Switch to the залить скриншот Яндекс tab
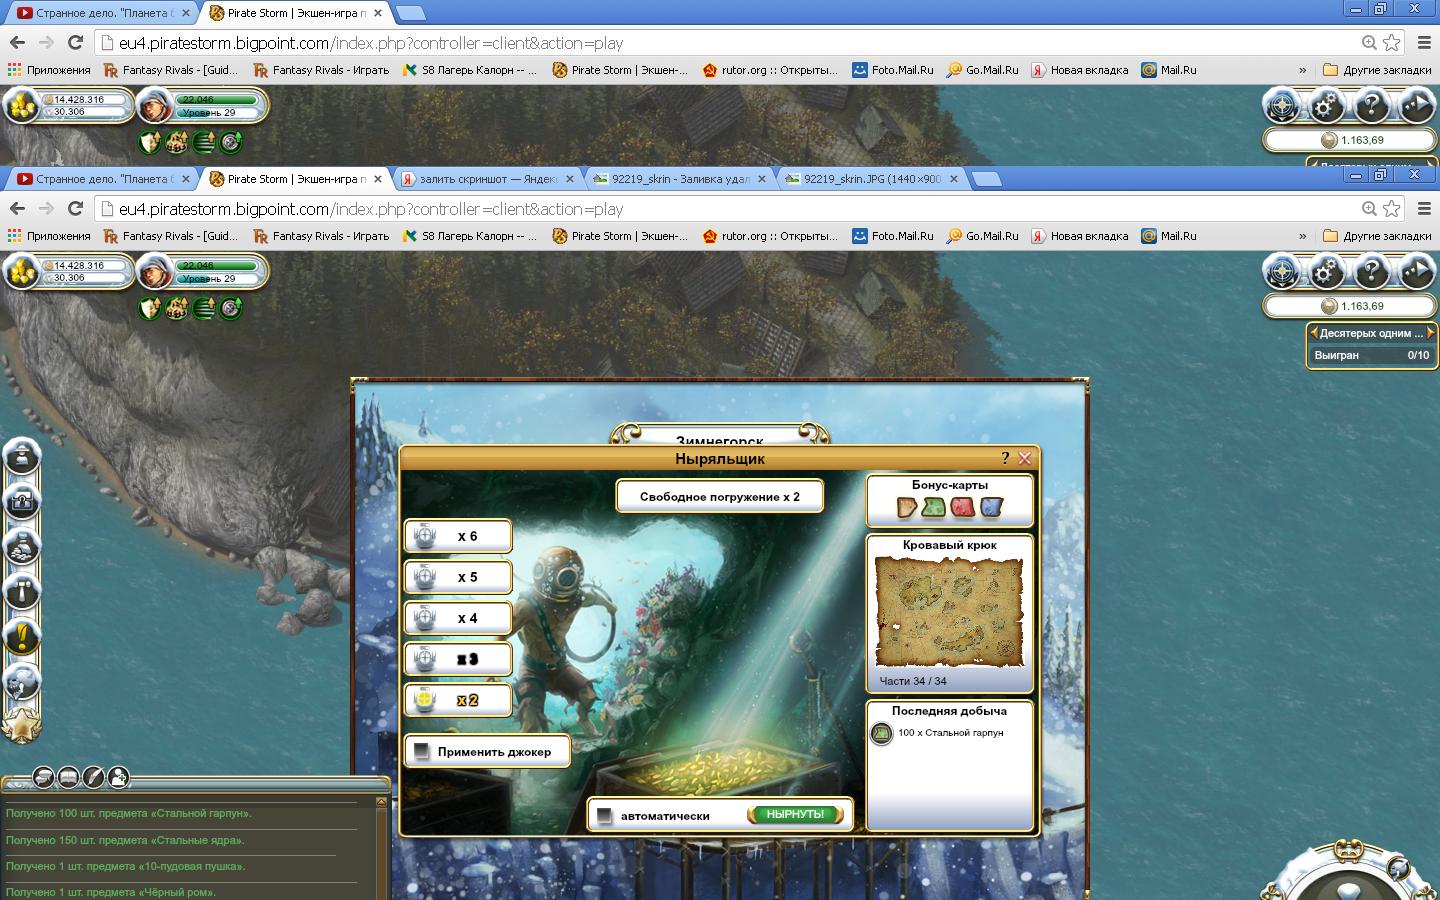Viewport: 1440px width, 900px height. (488, 179)
